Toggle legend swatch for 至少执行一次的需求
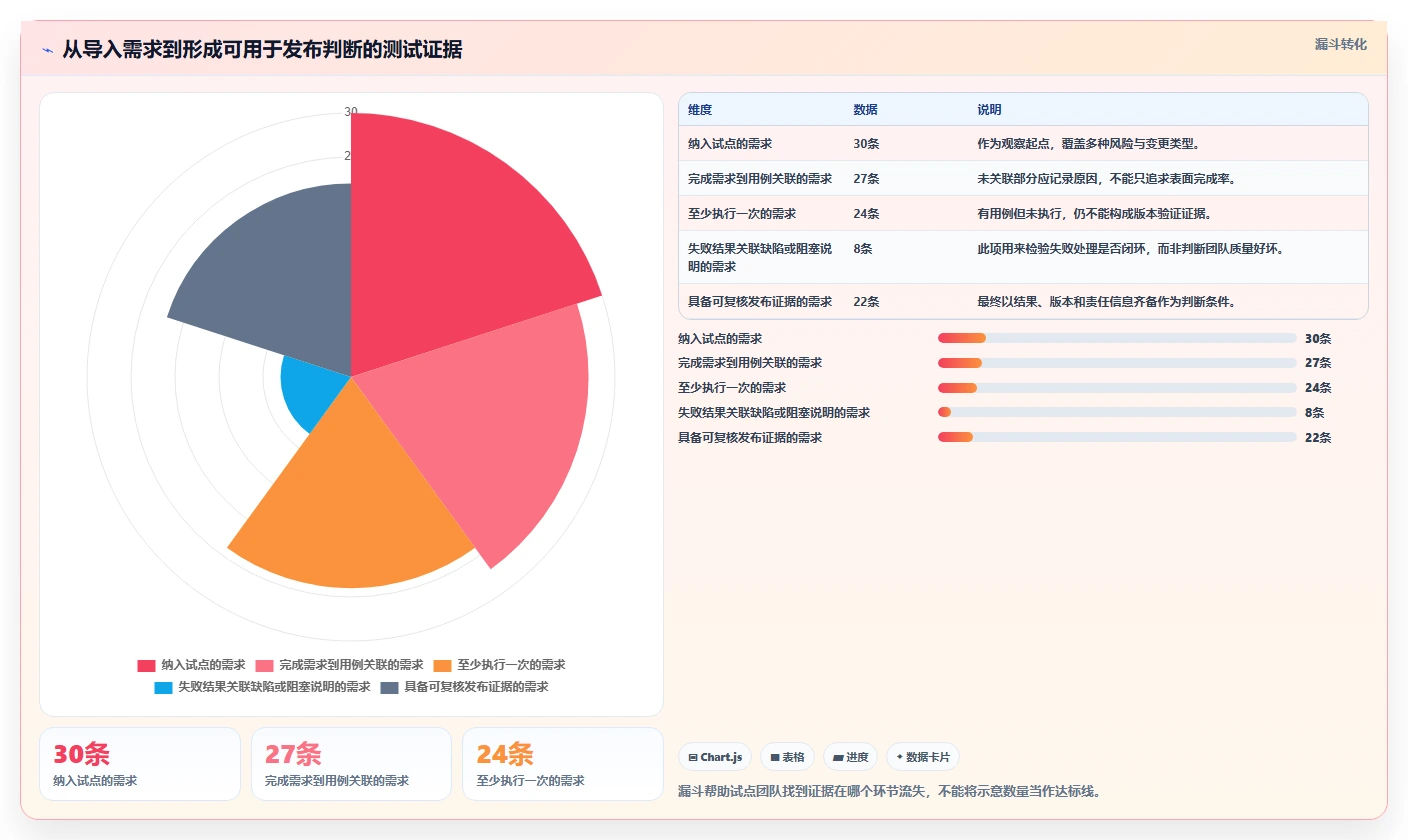 click(x=443, y=665)
